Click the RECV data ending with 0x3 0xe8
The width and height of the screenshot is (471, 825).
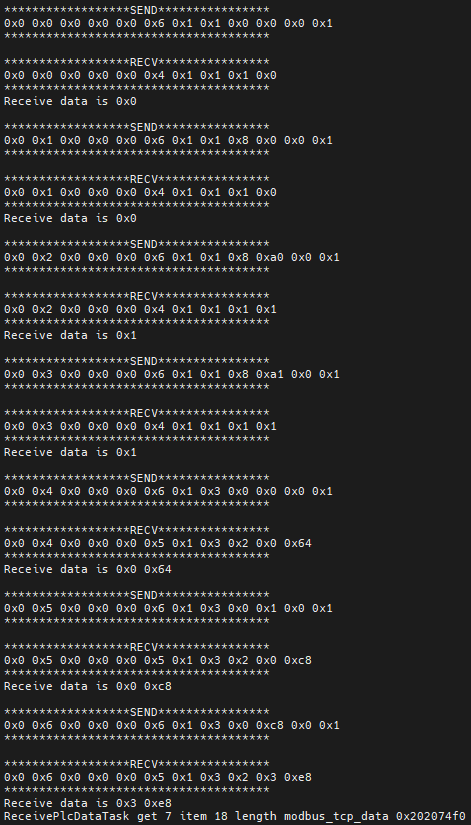pos(158,777)
